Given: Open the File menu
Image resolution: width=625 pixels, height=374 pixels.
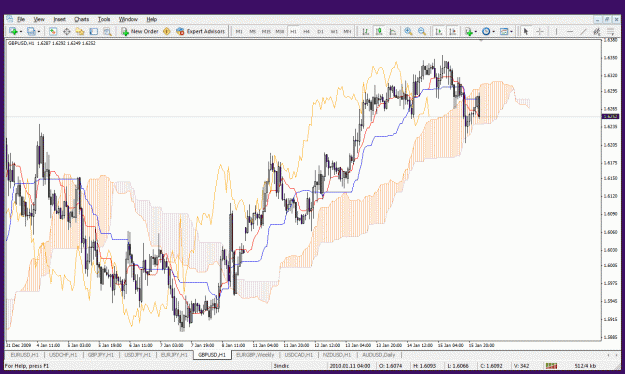Looking at the screenshot, I should [21, 19].
